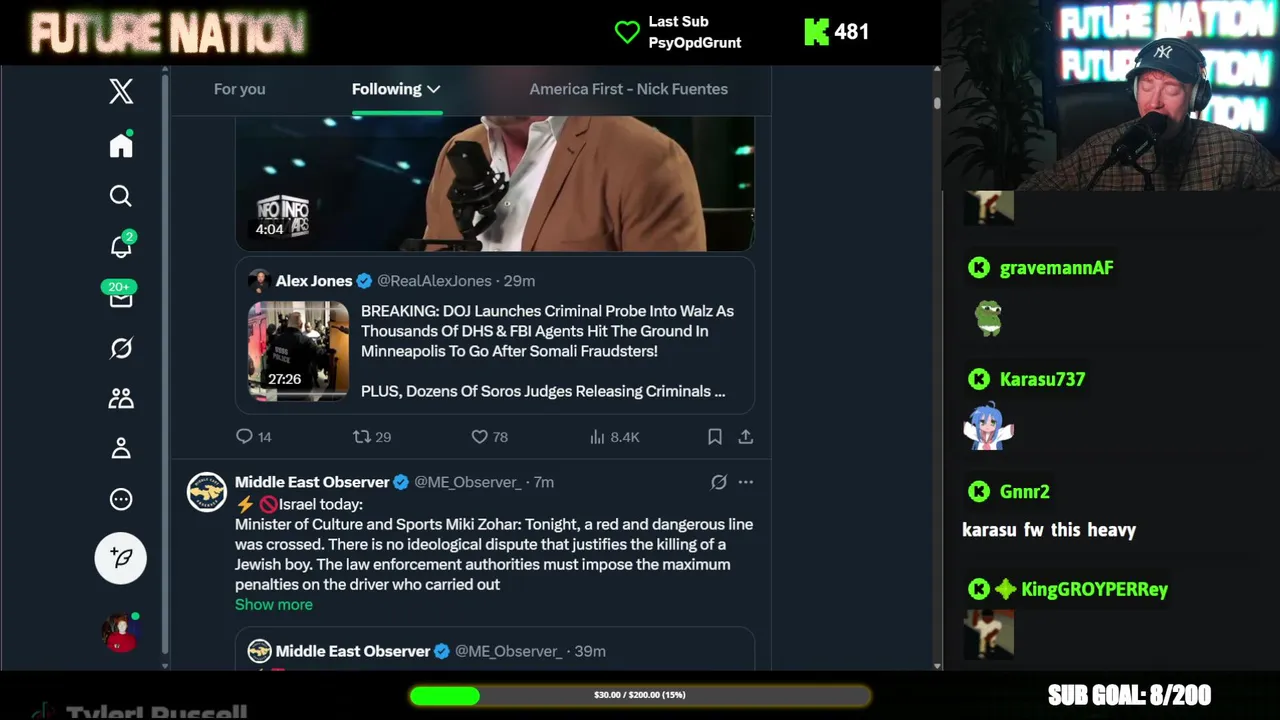
Task: Click gravemannAF's Kick badge in chat
Action: [978, 268]
